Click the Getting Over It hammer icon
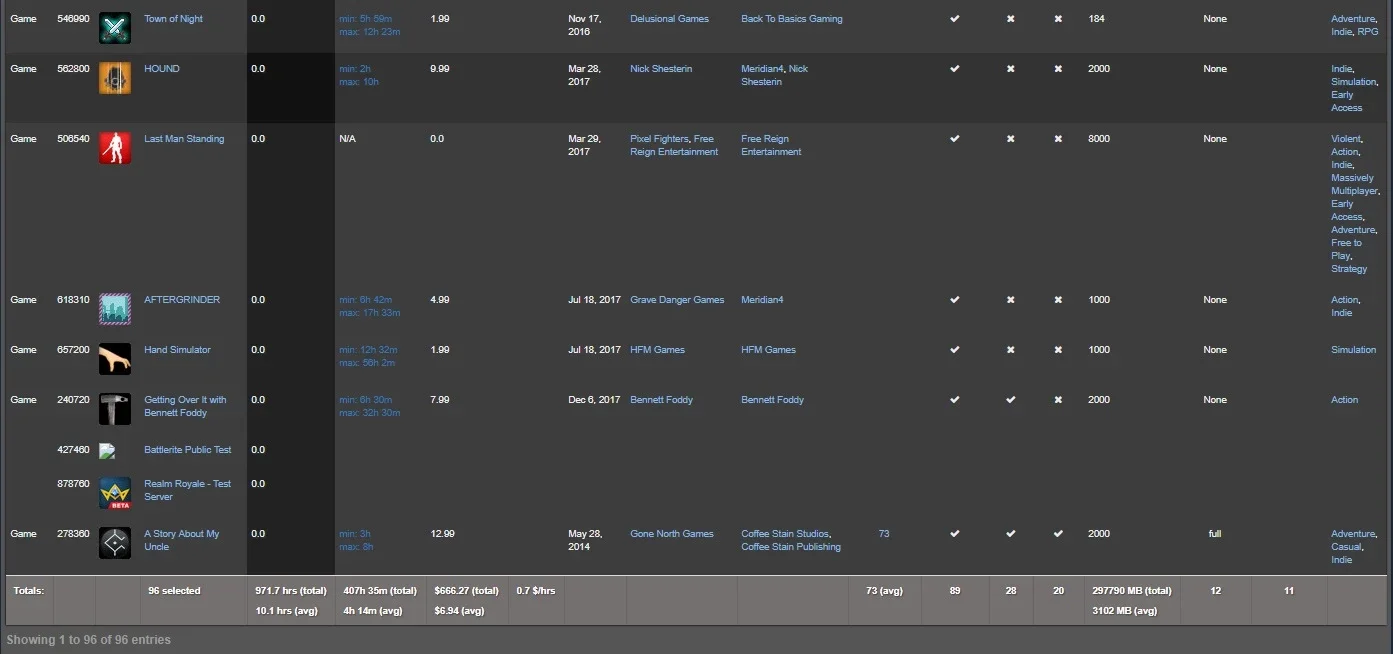Viewport: 1393px width, 654px height. click(115, 409)
